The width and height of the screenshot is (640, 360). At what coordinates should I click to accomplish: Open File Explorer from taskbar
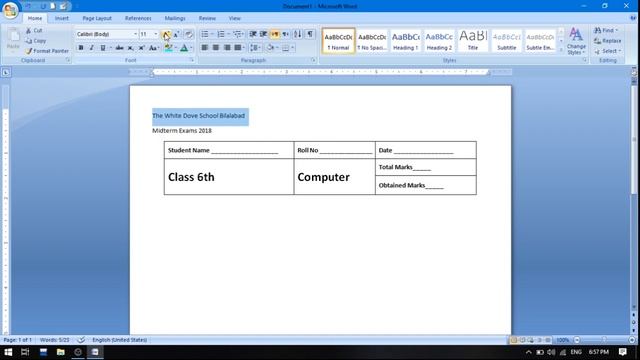60,352
